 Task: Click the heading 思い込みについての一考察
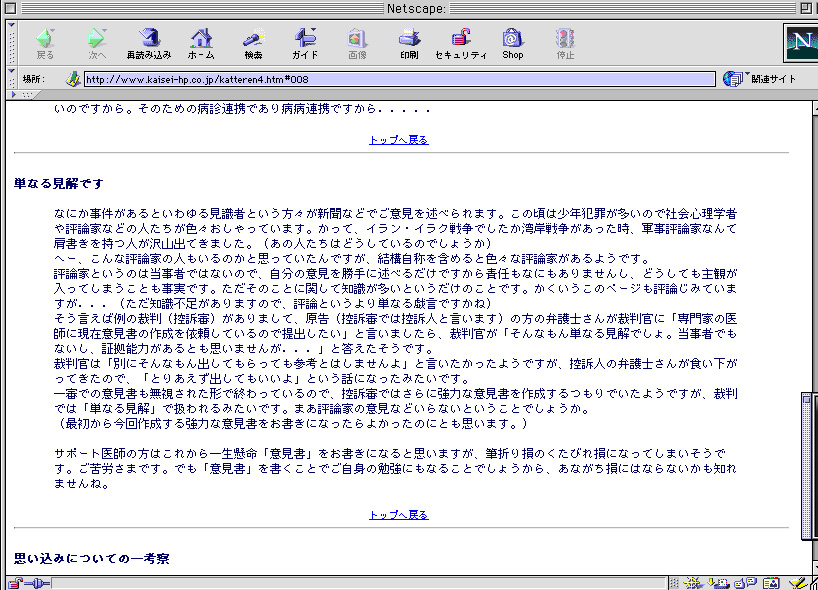click(92, 559)
